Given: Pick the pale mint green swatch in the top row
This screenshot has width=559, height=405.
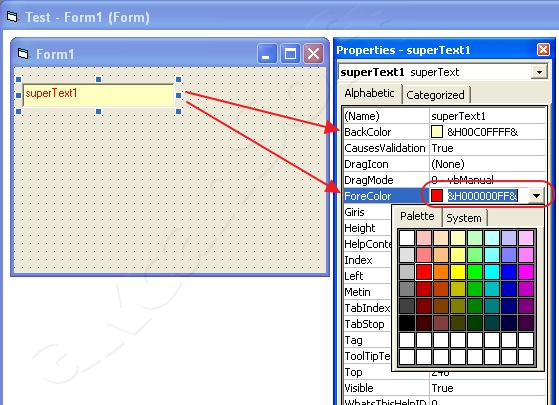Looking at the screenshot, I should [x=475, y=238].
